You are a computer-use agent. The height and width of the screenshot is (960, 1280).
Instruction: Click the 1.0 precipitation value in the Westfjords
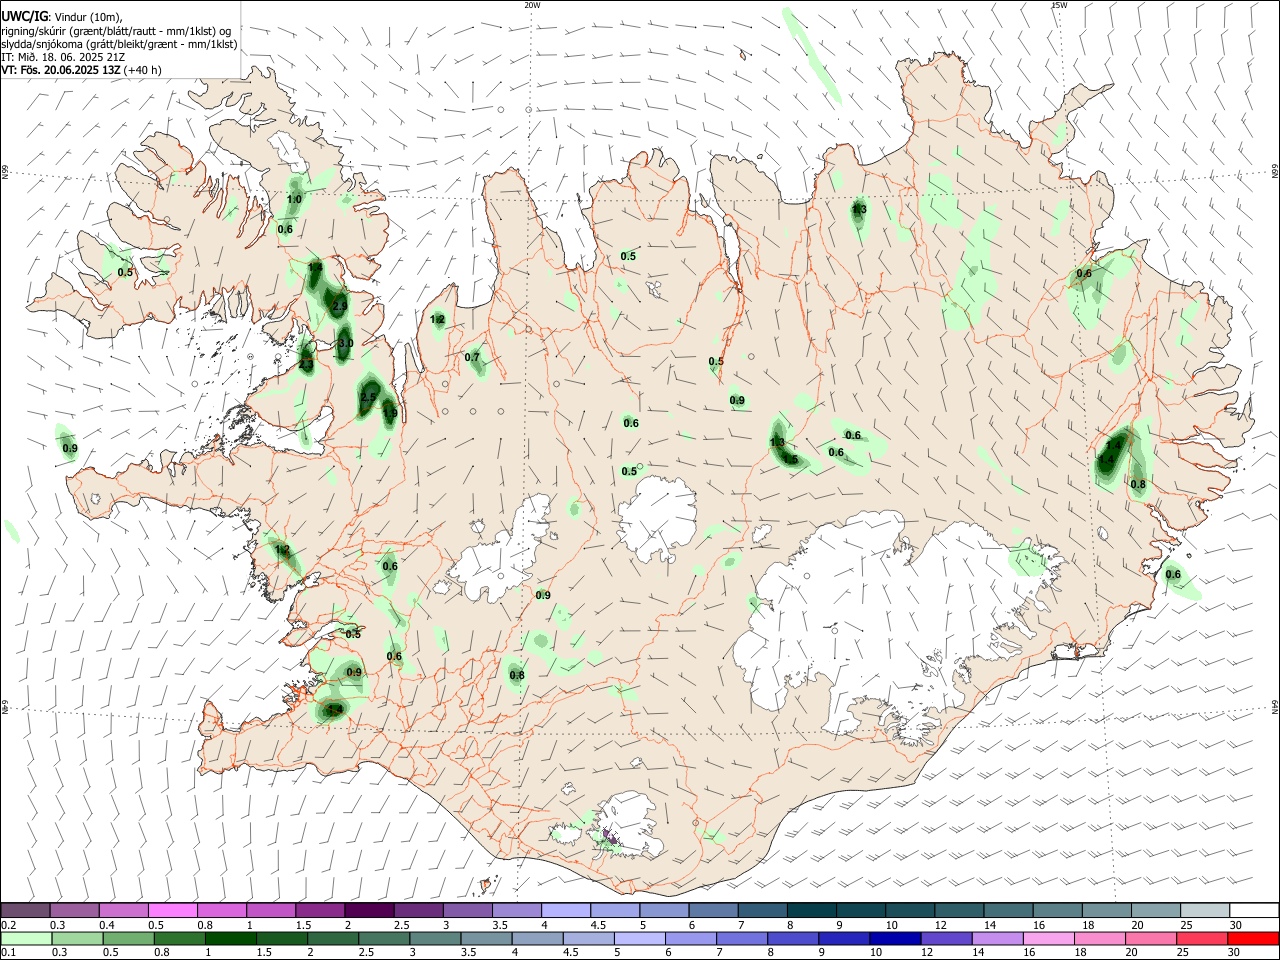[x=294, y=200]
